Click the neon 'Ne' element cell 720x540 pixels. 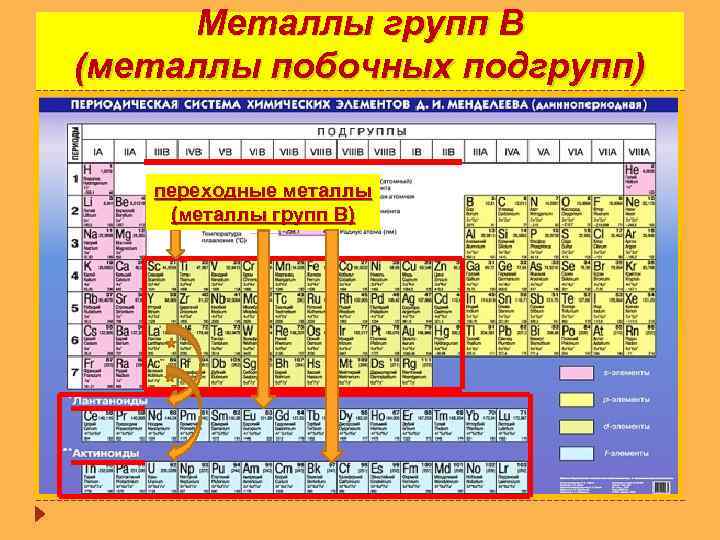point(639,211)
